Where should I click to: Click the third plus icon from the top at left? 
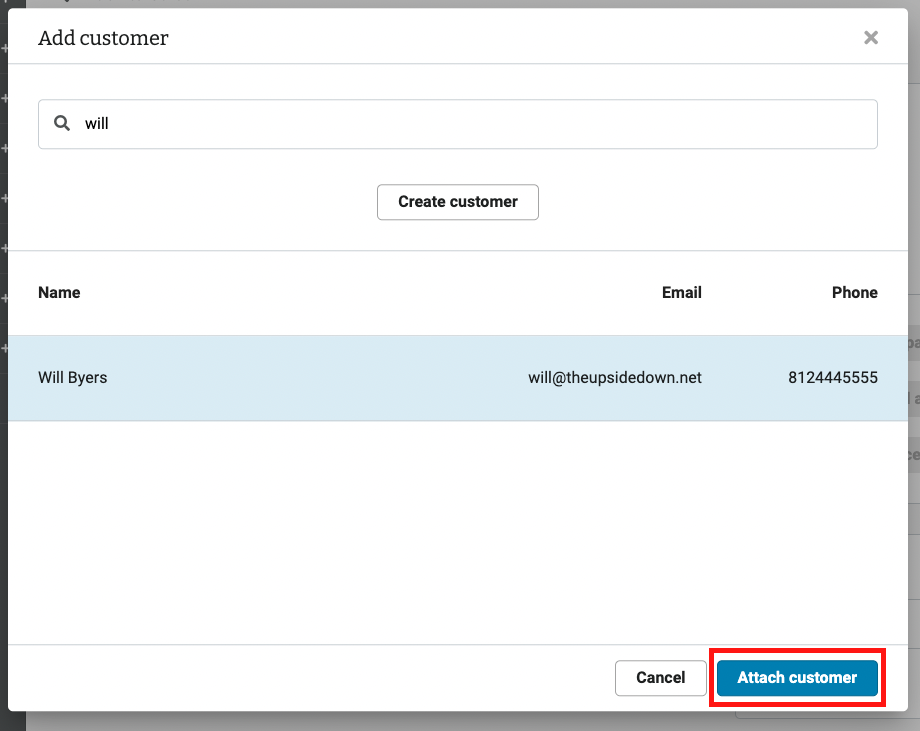click(4, 148)
